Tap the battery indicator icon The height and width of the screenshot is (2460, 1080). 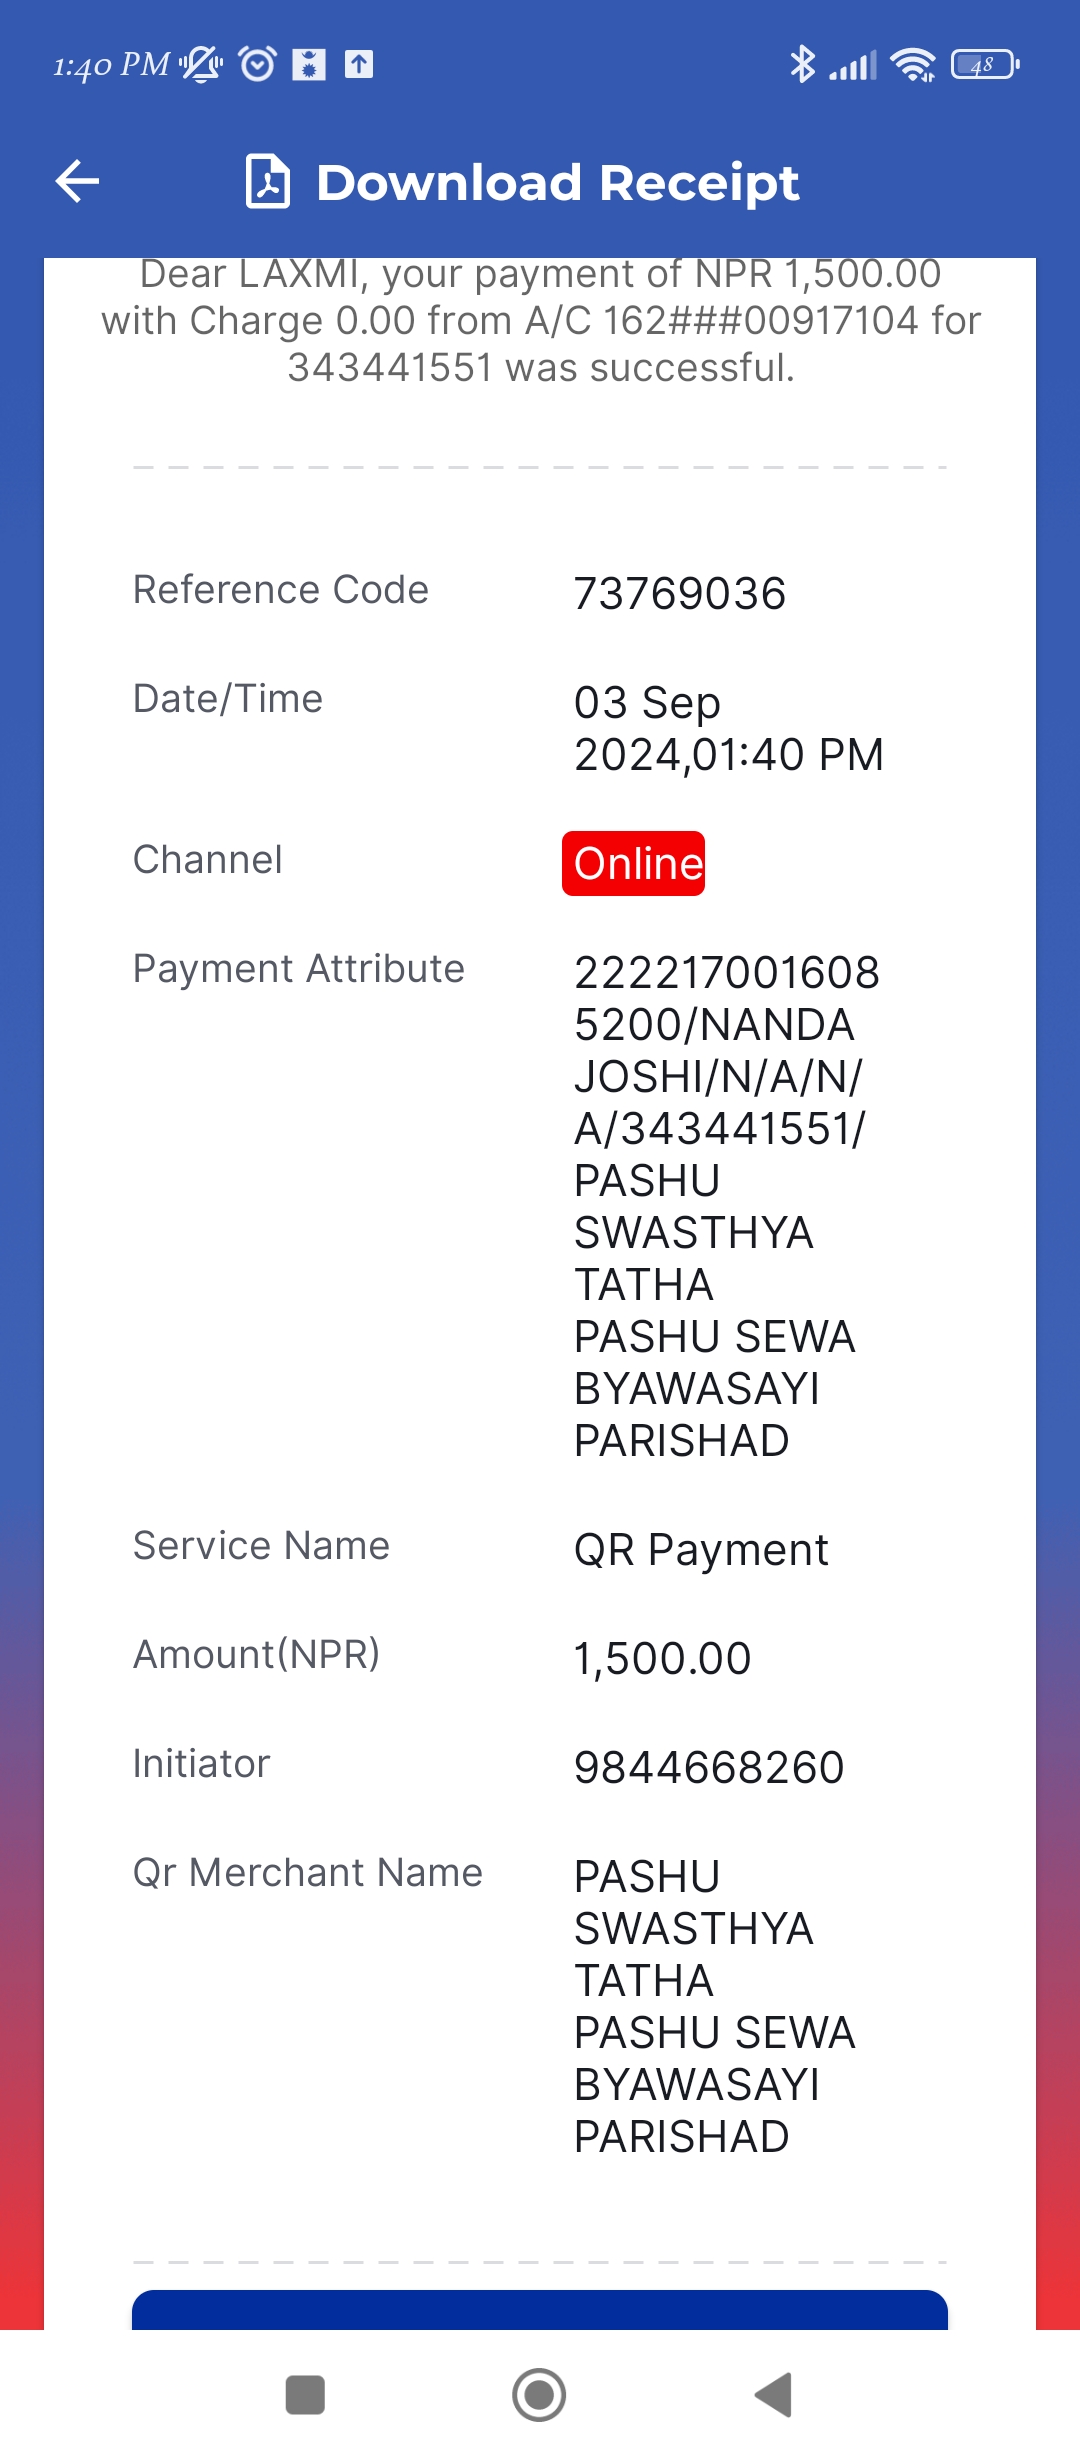(x=985, y=65)
